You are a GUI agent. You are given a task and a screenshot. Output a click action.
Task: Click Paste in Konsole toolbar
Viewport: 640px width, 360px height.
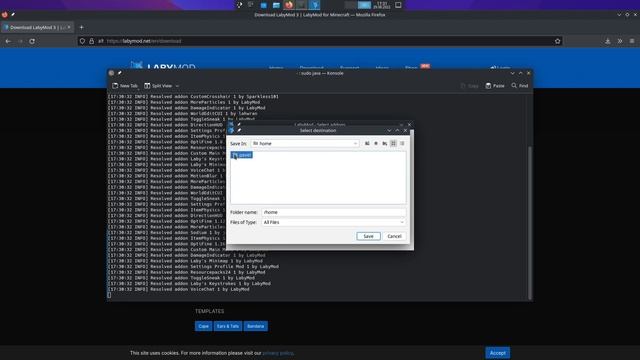pyautogui.click(x=495, y=86)
